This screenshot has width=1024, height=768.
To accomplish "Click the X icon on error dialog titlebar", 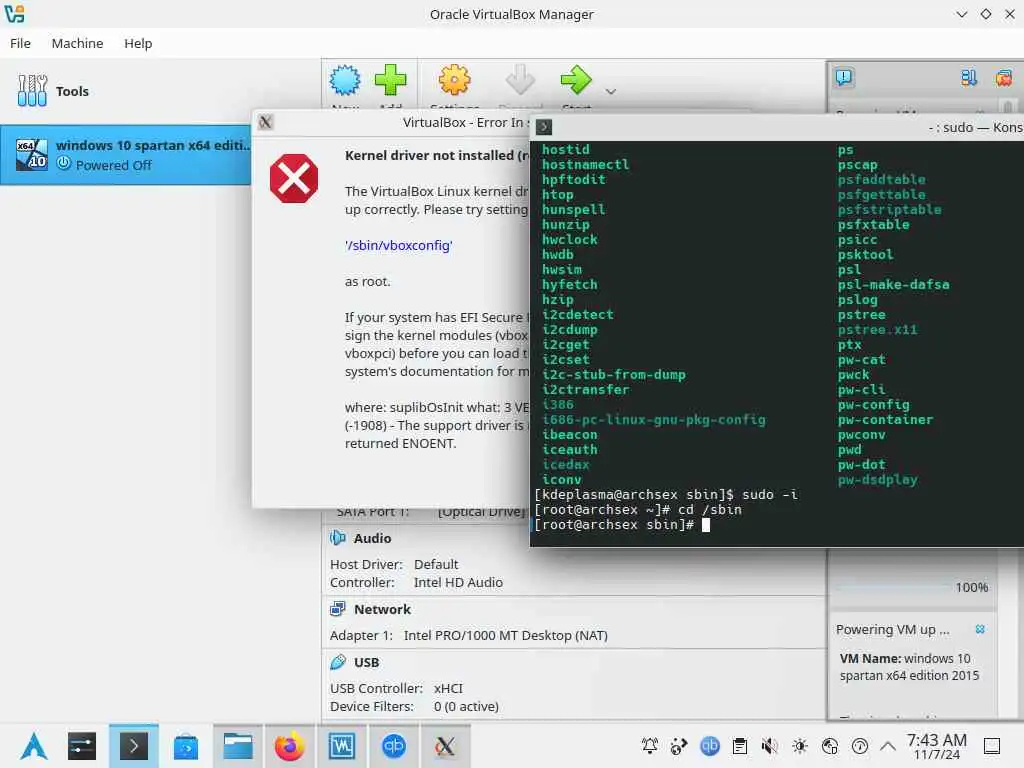I will [x=266, y=122].
